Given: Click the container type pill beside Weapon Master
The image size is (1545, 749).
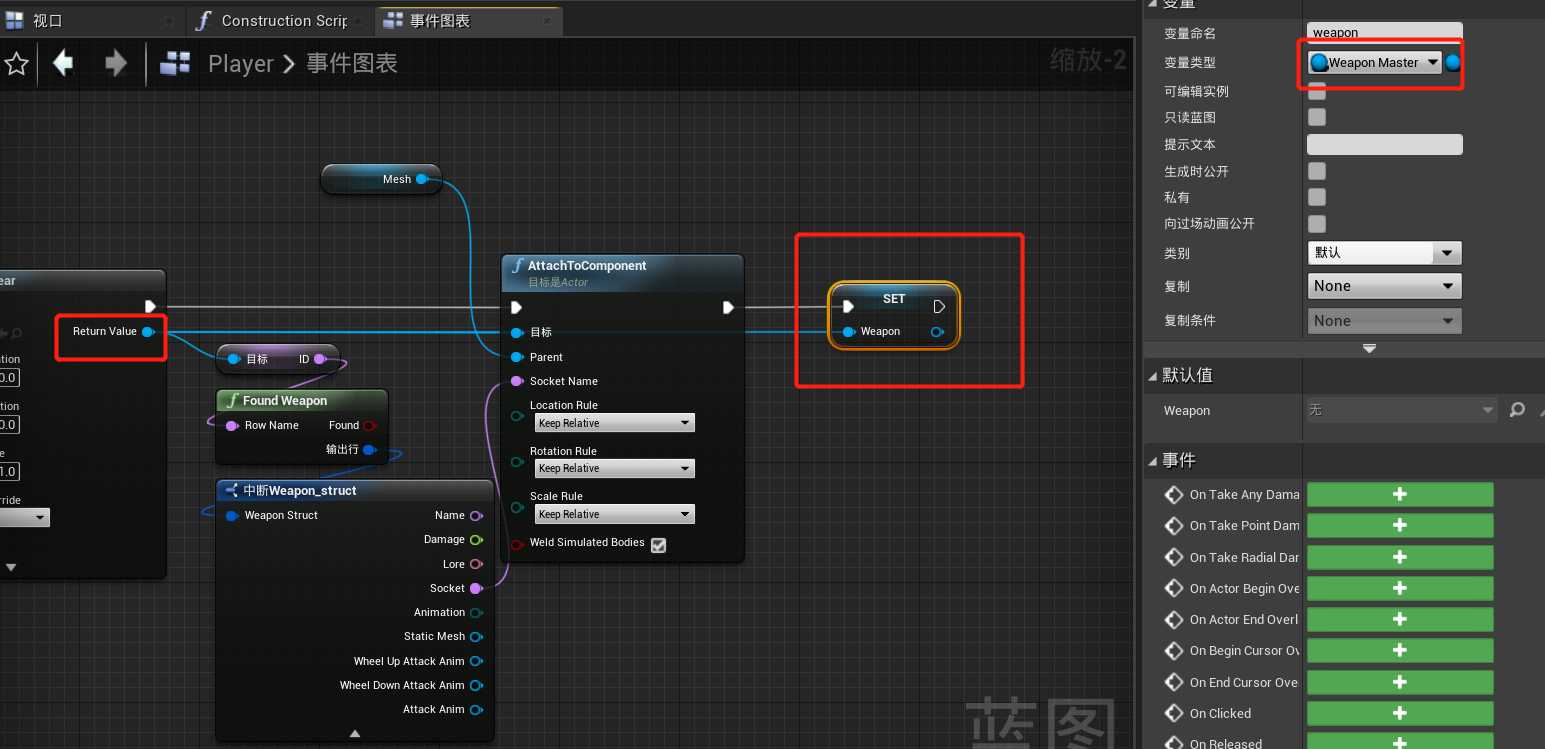Looking at the screenshot, I should [1453, 62].
